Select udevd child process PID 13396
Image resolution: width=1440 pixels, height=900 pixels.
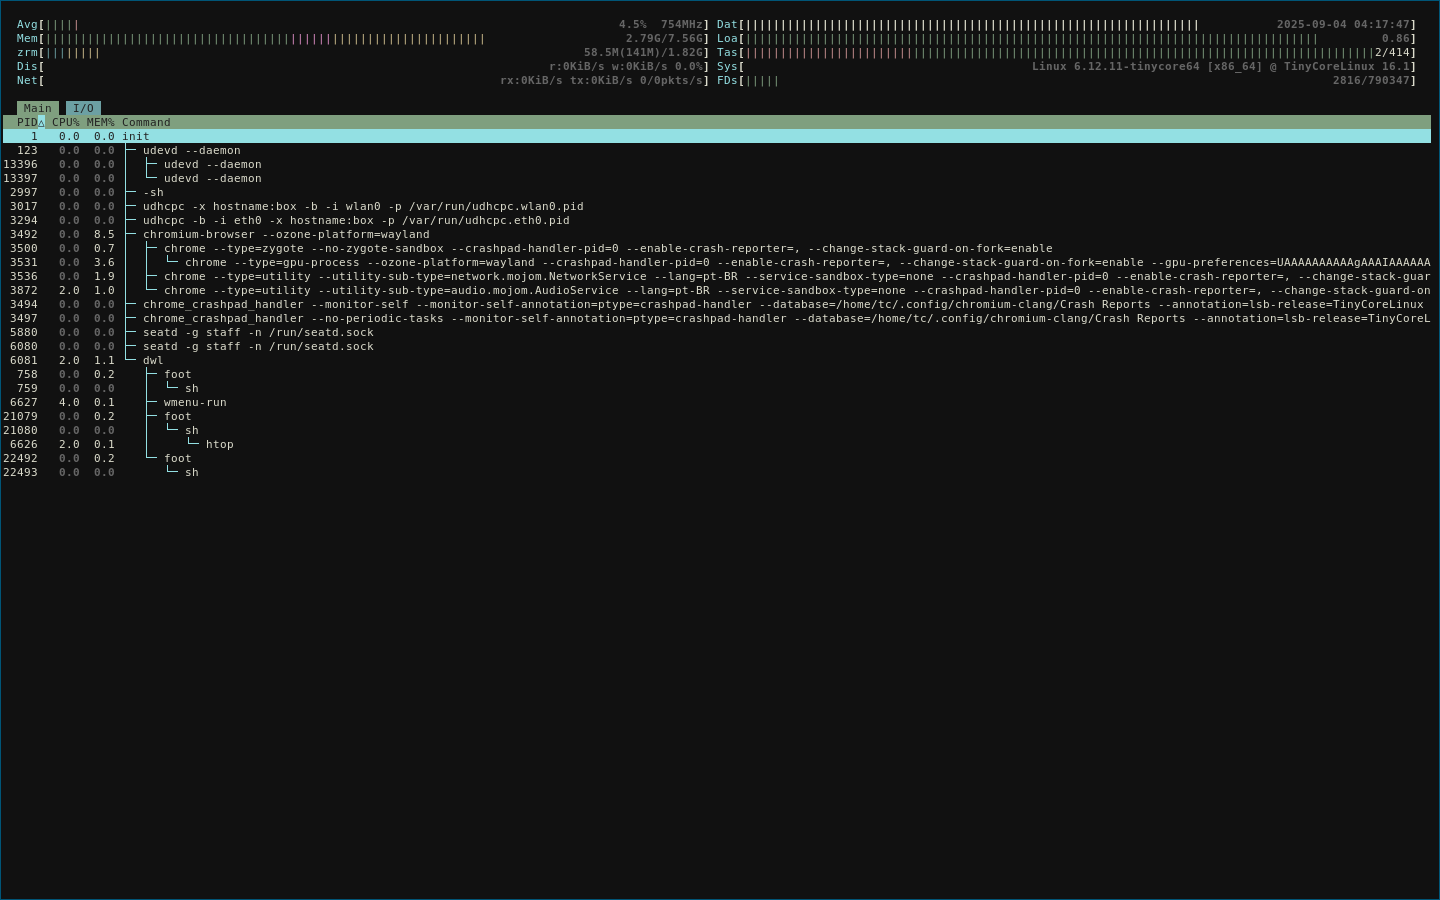[x=717, y=164]
